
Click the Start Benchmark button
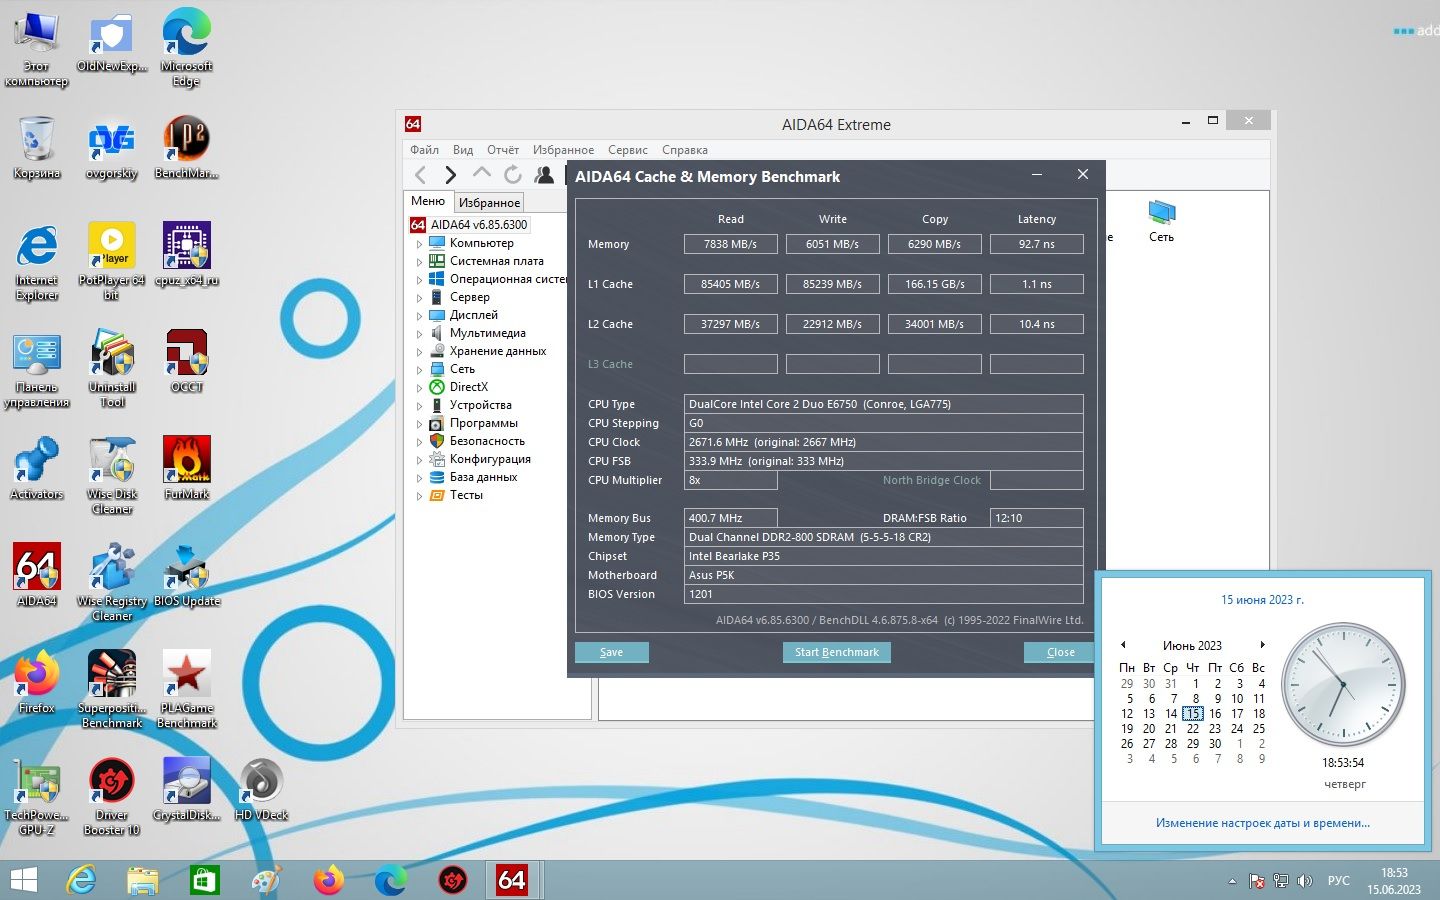tap(837, 652)
